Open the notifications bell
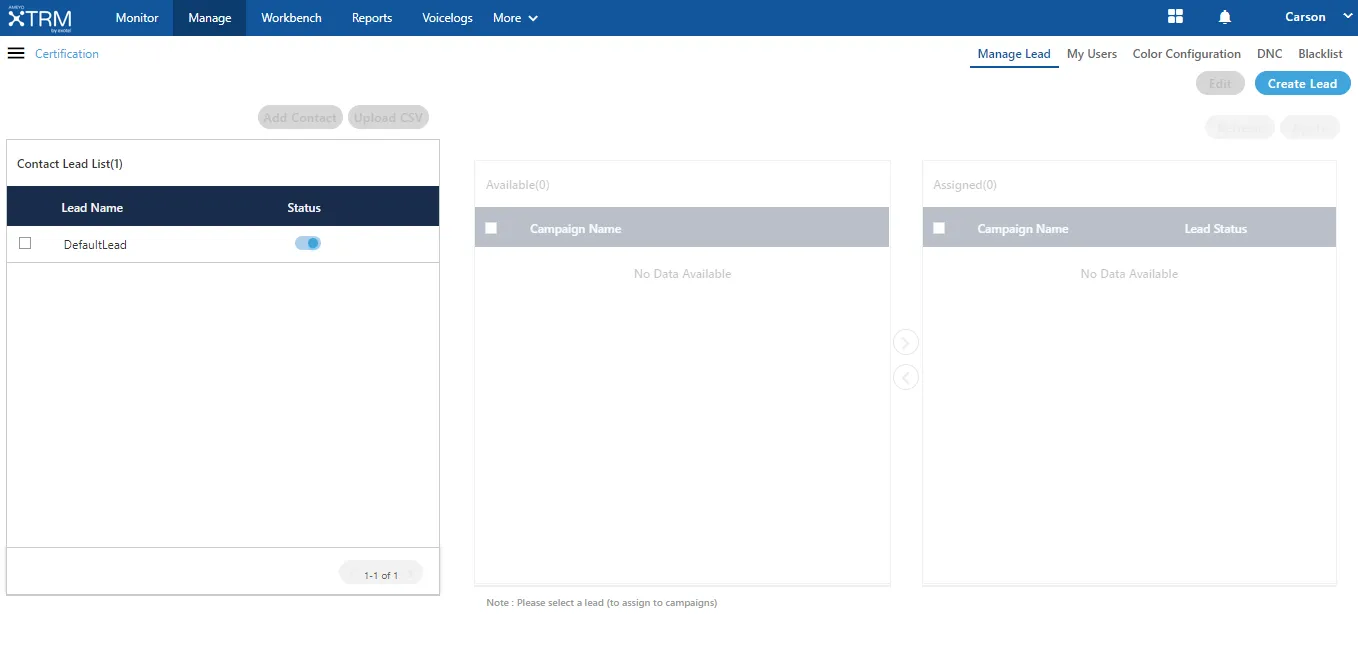The width and height of the screenshot is (1358, 646). (x=1225, y=17)
